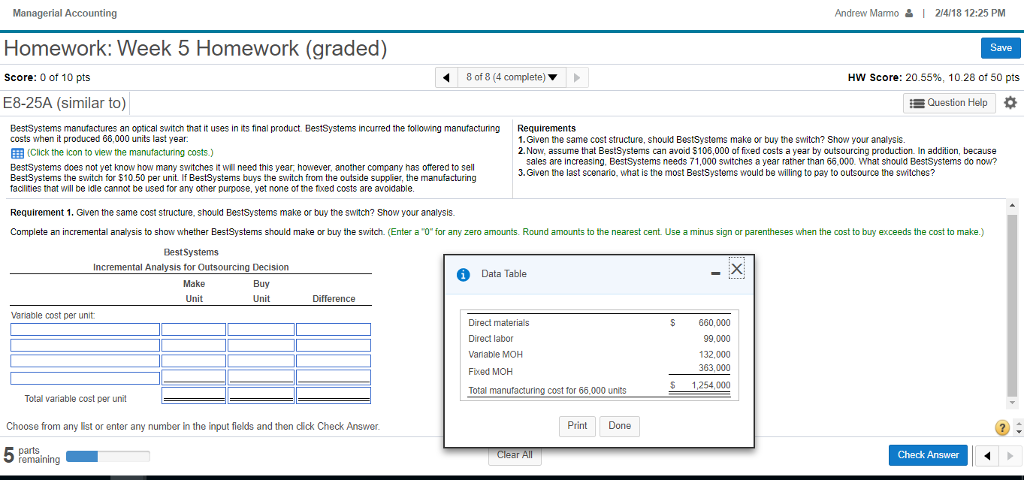Click the 660,000 direct materials value
This screenshot has width=1024, height=480.
(714, 323)
